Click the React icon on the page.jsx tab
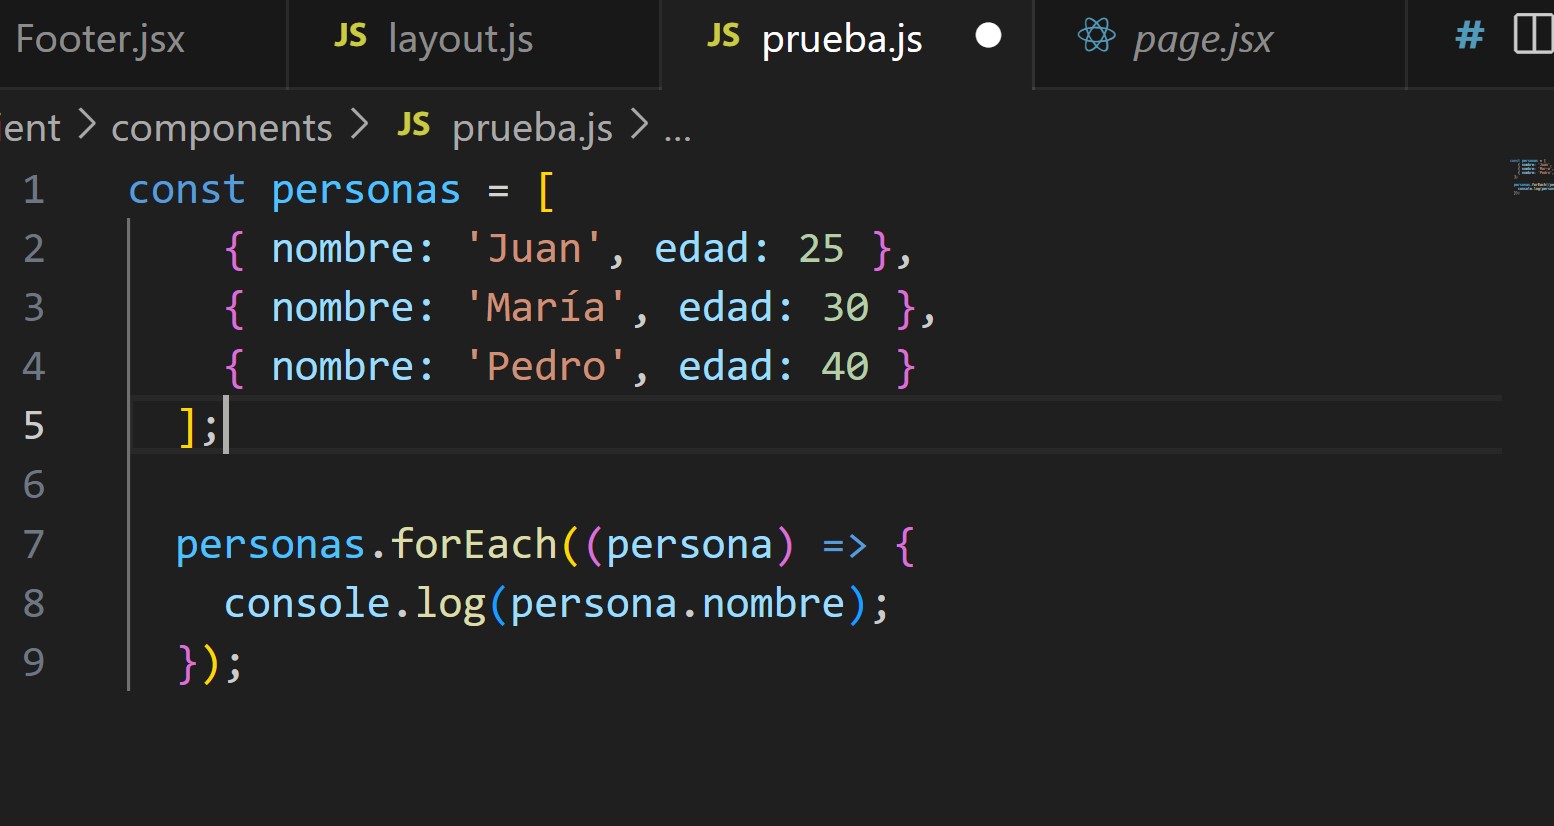The height and width of the screenshot is (826, 1554). [x=1097, y=35]
